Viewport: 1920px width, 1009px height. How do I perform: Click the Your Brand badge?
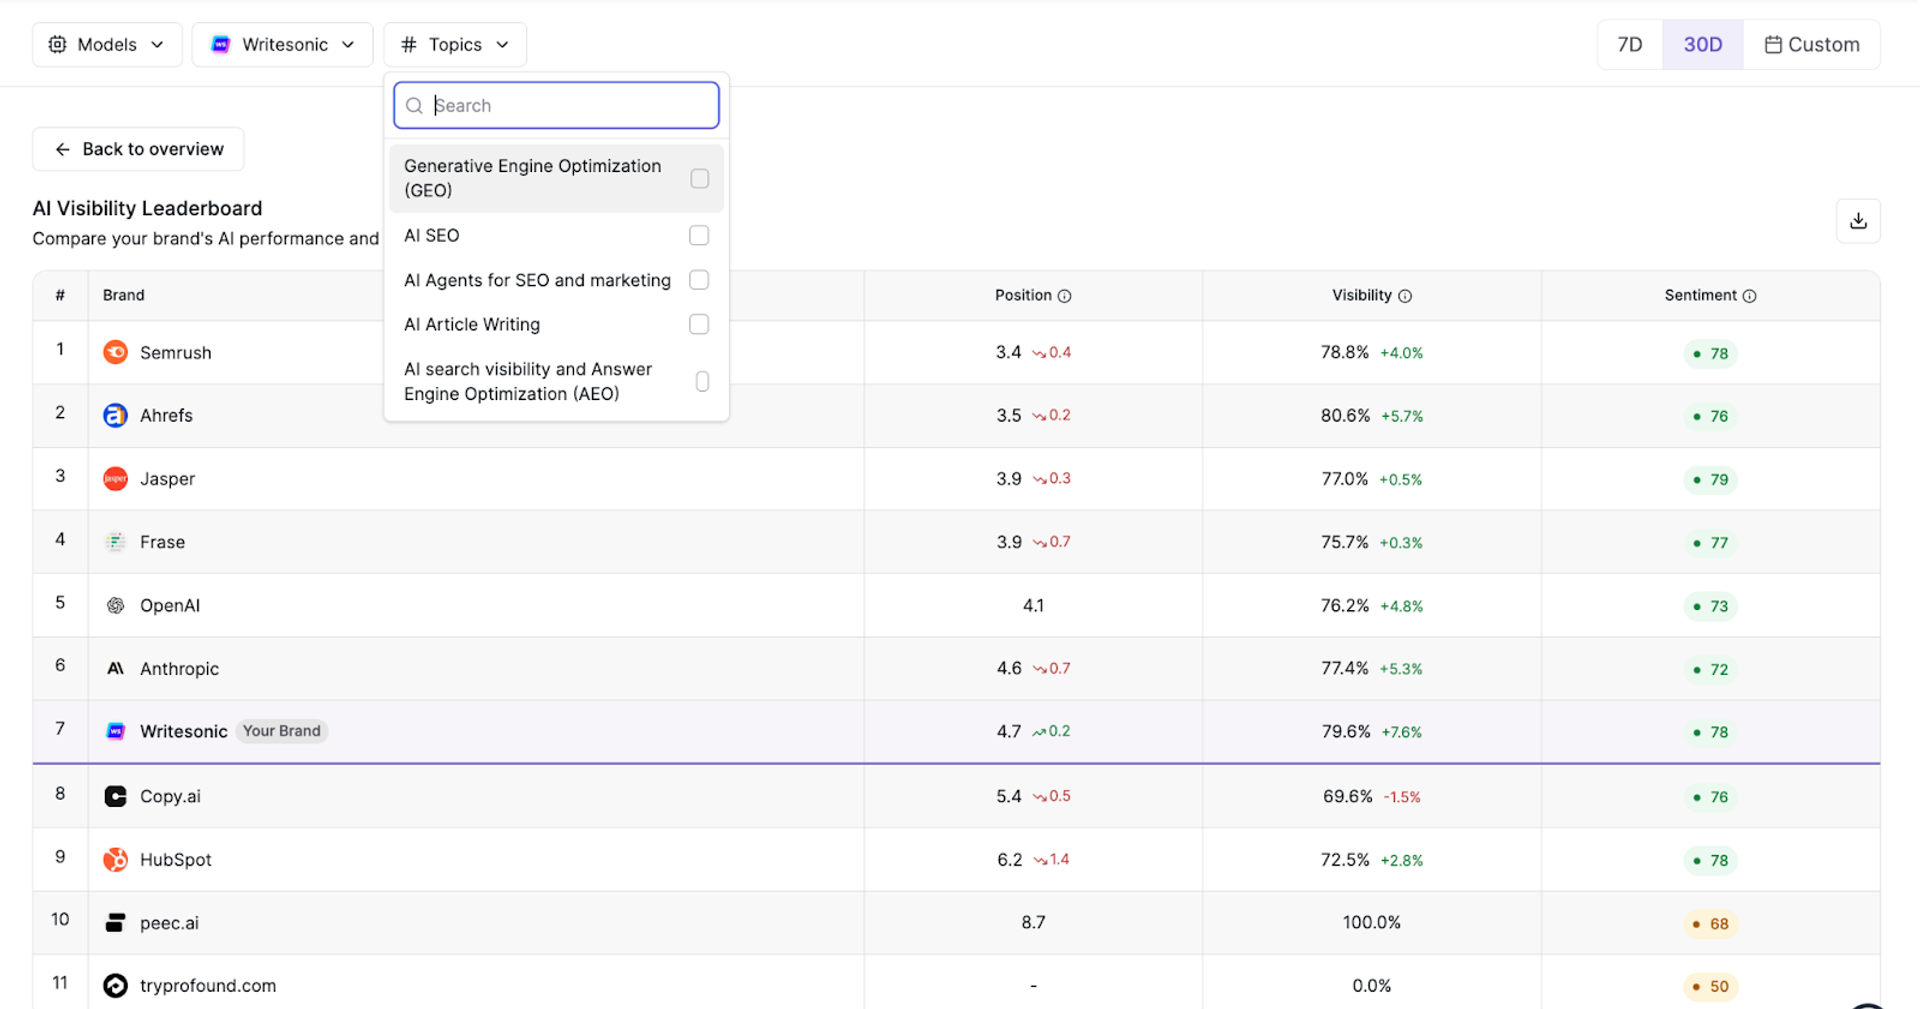click(x=282, y=731)
